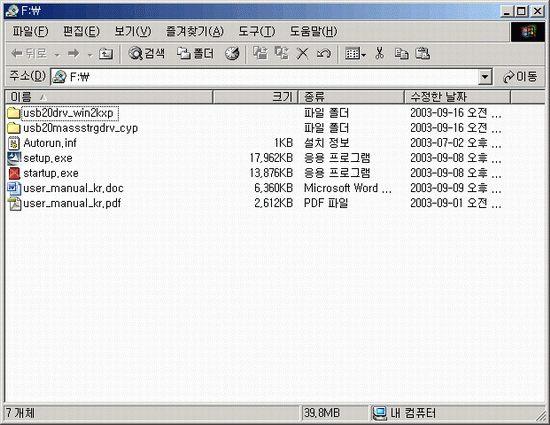Click the 2,612KB size value

coord(274,203)
